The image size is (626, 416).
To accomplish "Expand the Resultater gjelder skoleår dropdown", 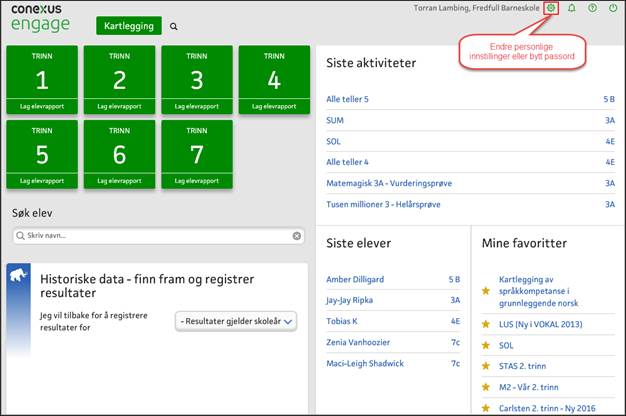I will (236, 321).
